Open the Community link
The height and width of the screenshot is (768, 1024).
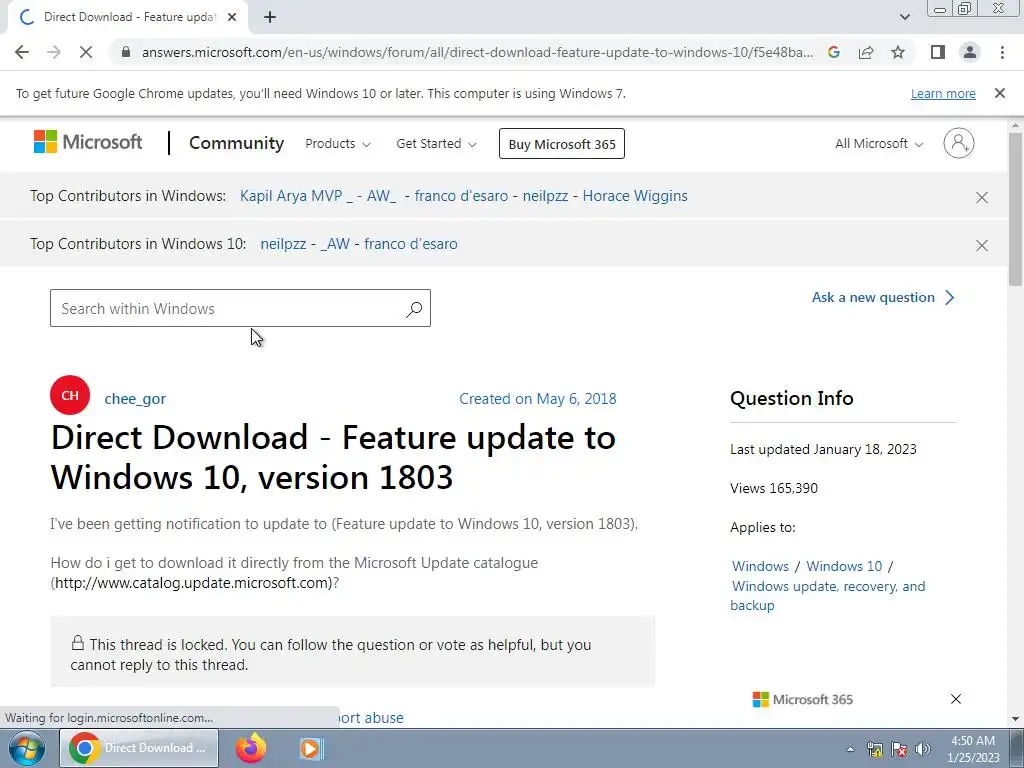(x=236, y=143)
